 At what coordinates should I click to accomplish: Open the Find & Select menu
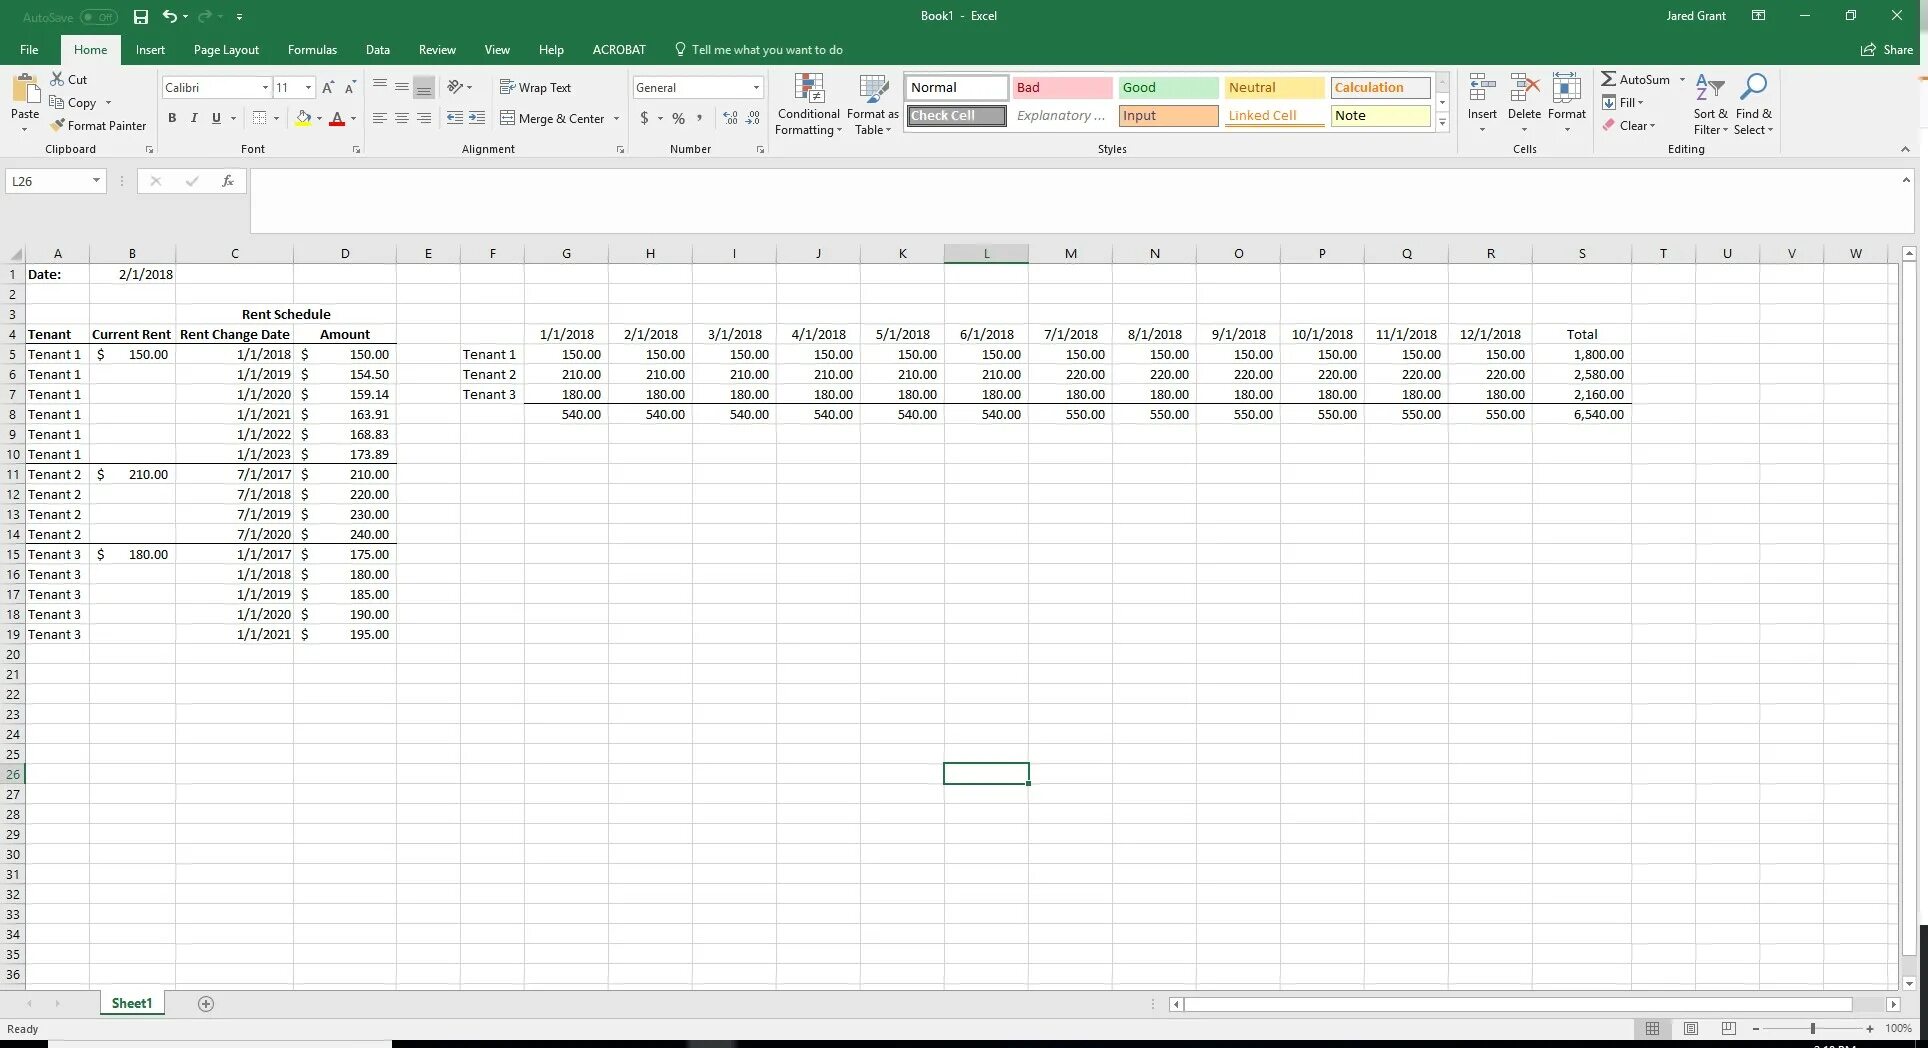1753,104
